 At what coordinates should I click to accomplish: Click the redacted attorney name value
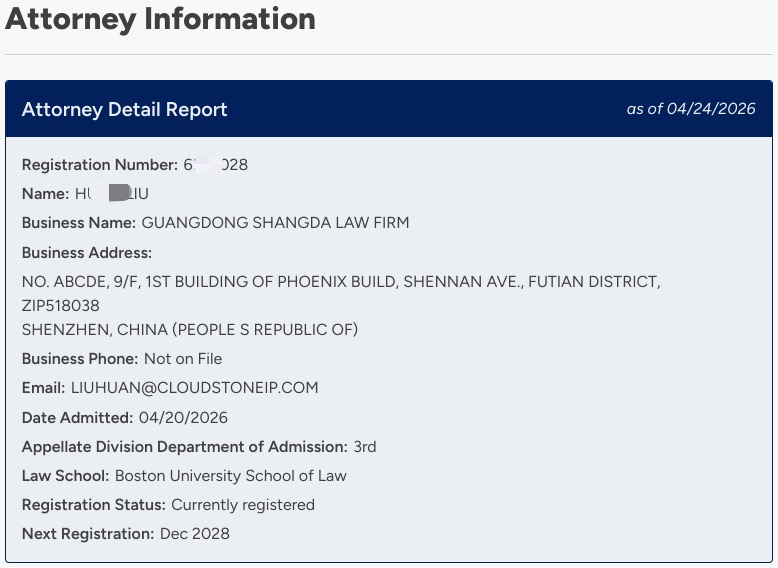point(112,193)
